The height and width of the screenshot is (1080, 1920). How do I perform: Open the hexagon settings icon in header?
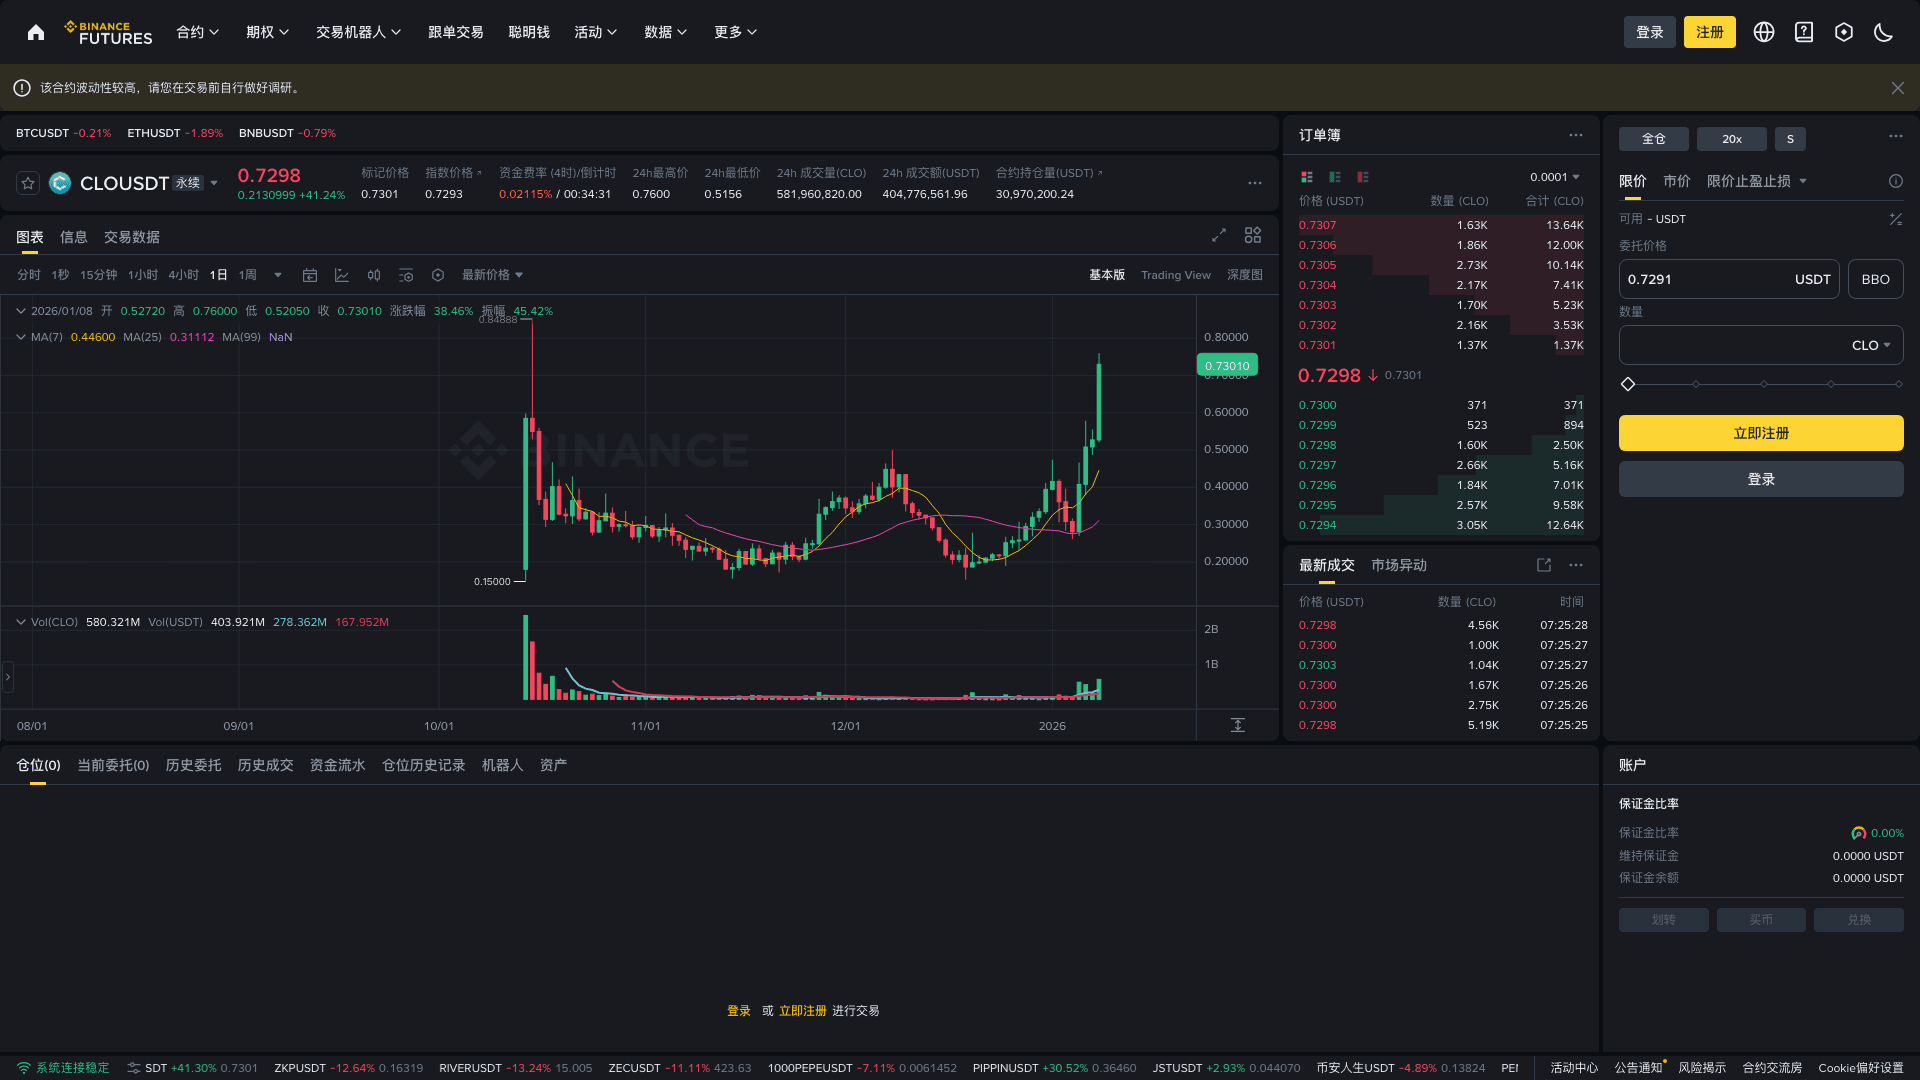pyautogui.click(x=1844, y=32)
